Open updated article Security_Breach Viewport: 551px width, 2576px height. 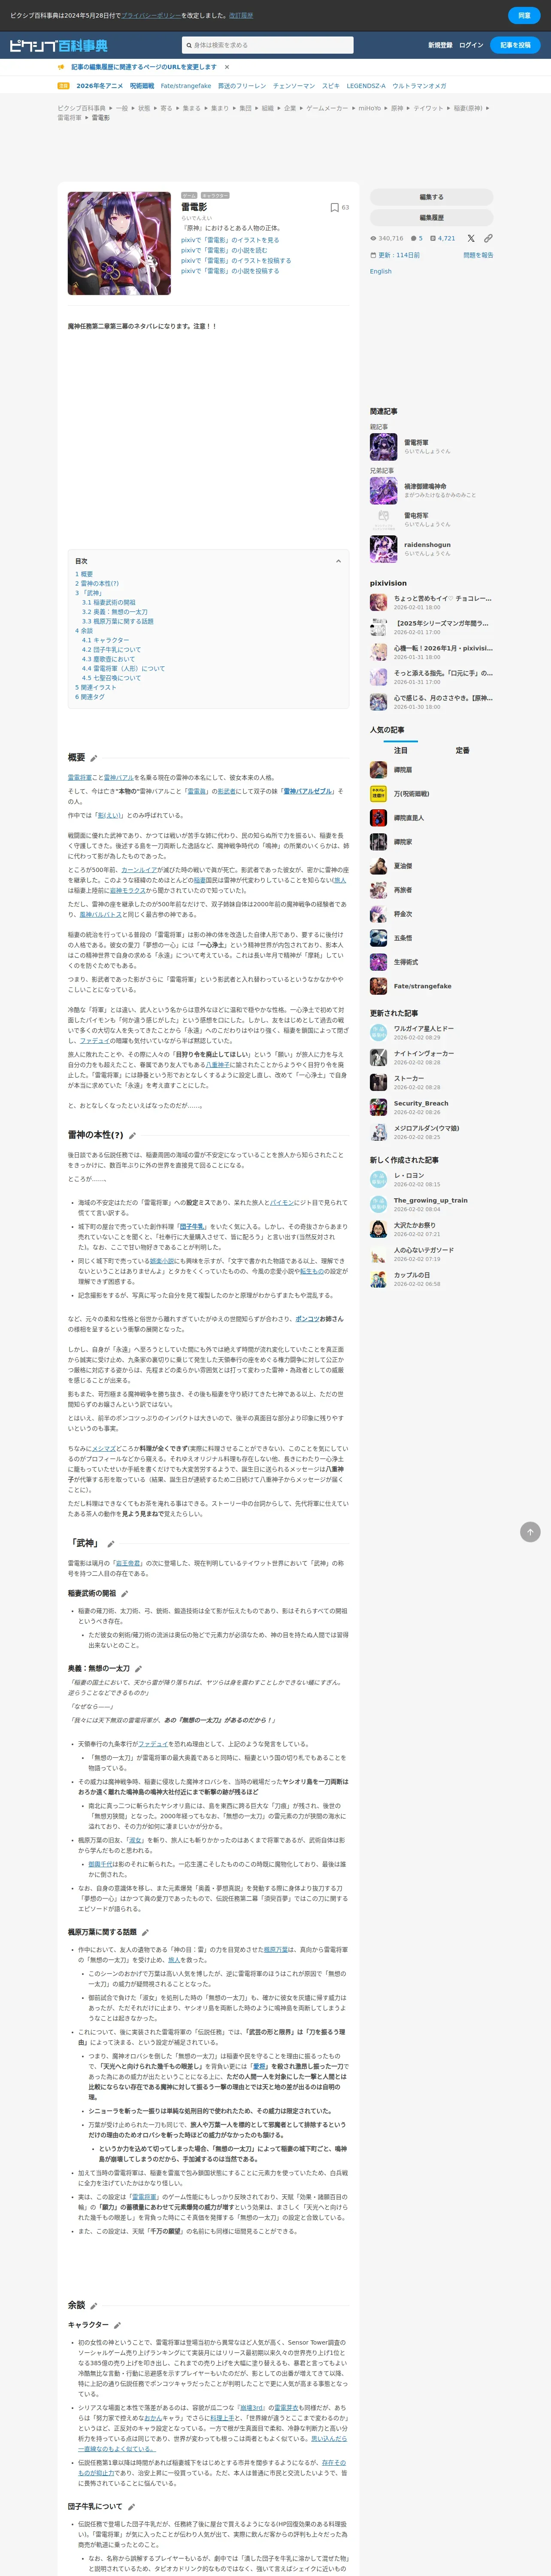[x=421, y=1103]
